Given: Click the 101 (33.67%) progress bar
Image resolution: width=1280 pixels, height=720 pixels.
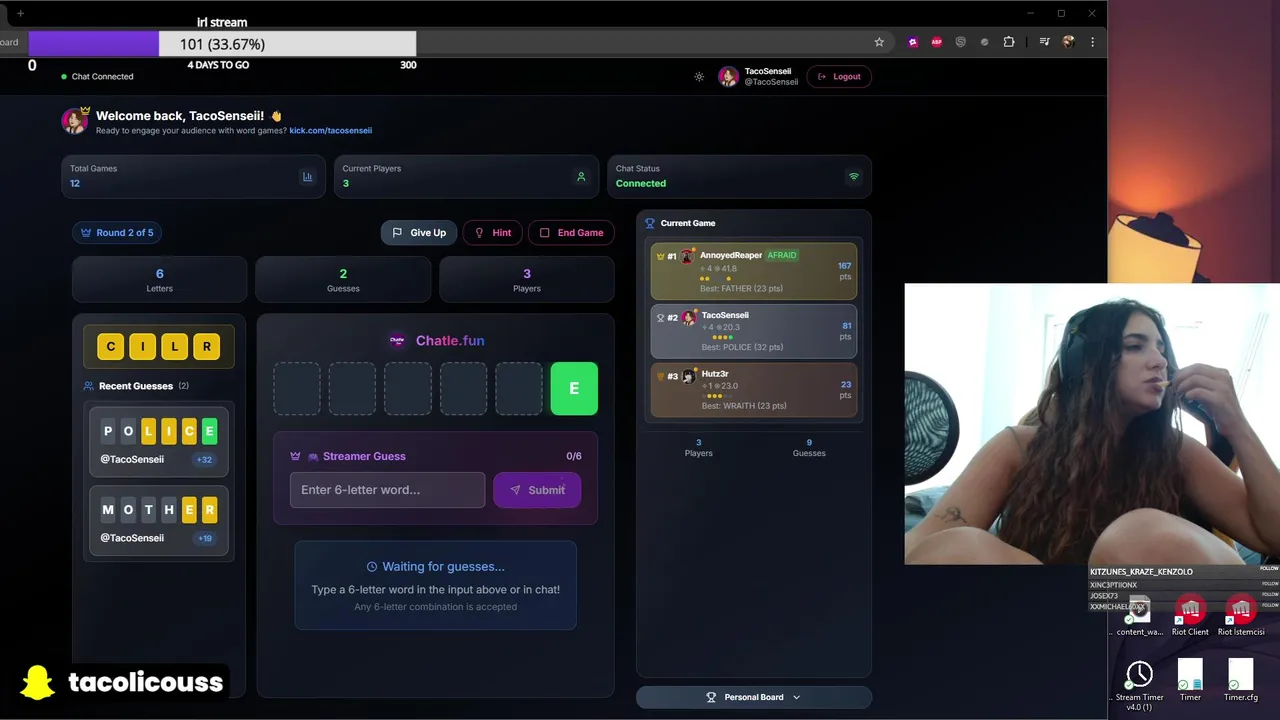Looking at the screenshot, I should tap(222, 44).
